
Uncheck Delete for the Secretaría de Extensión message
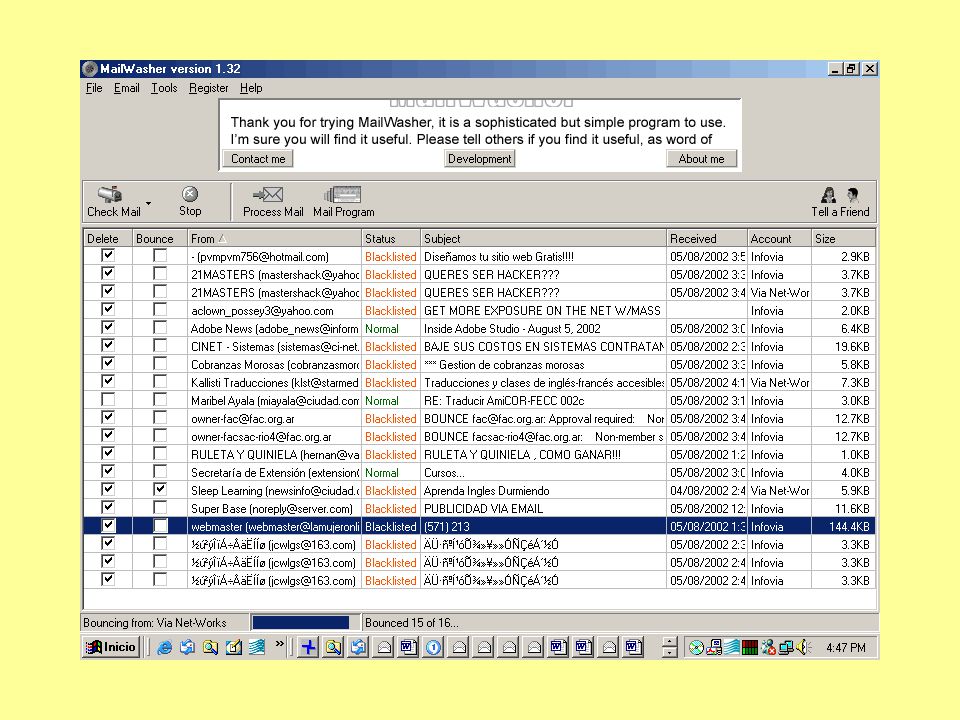point(108,471)
